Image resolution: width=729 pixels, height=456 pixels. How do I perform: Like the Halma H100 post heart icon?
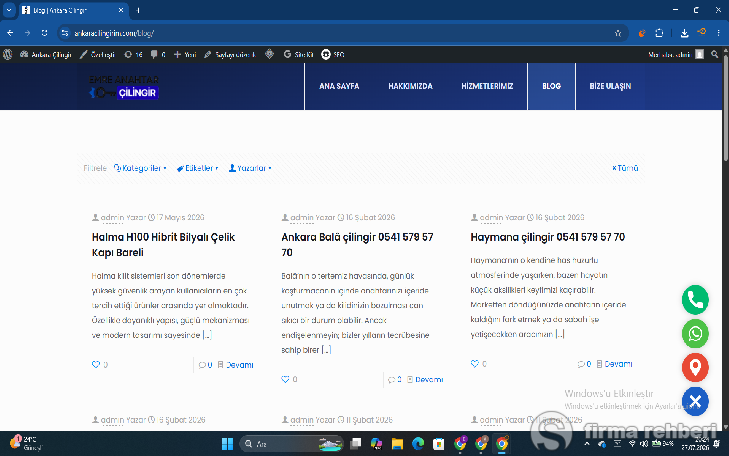tap(96, 364)
